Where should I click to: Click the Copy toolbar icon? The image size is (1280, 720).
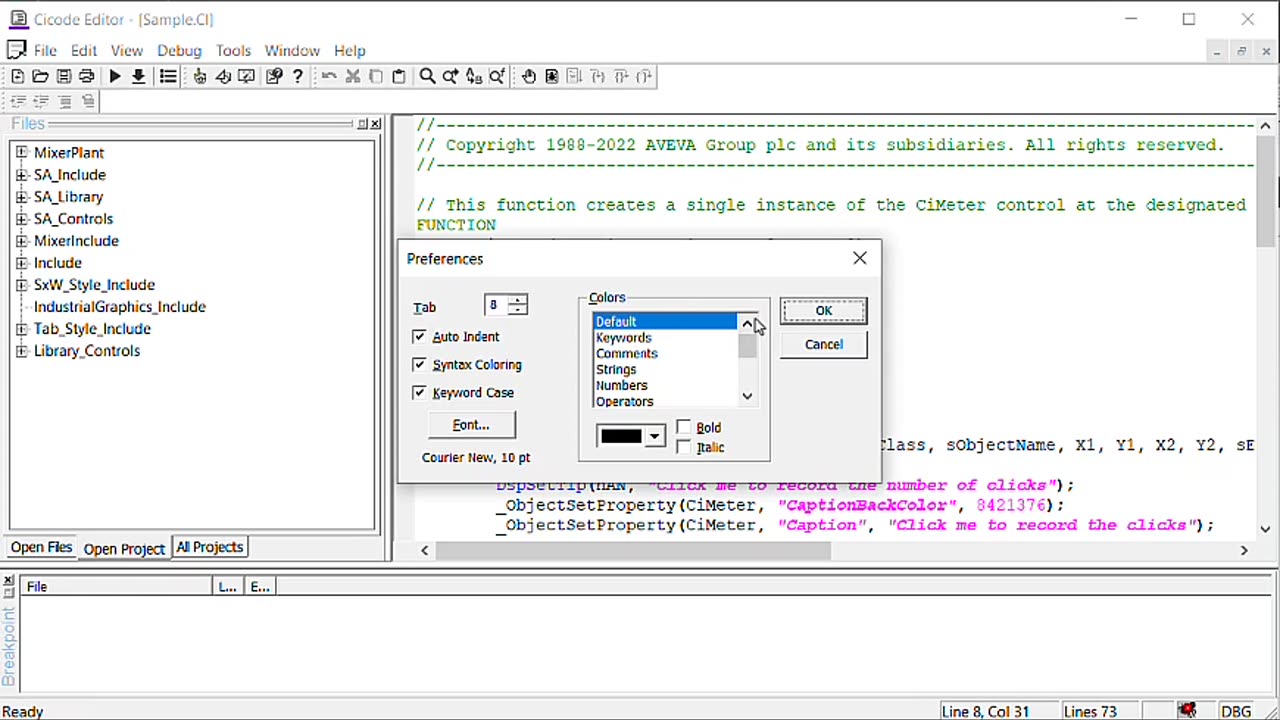point(376,77)
